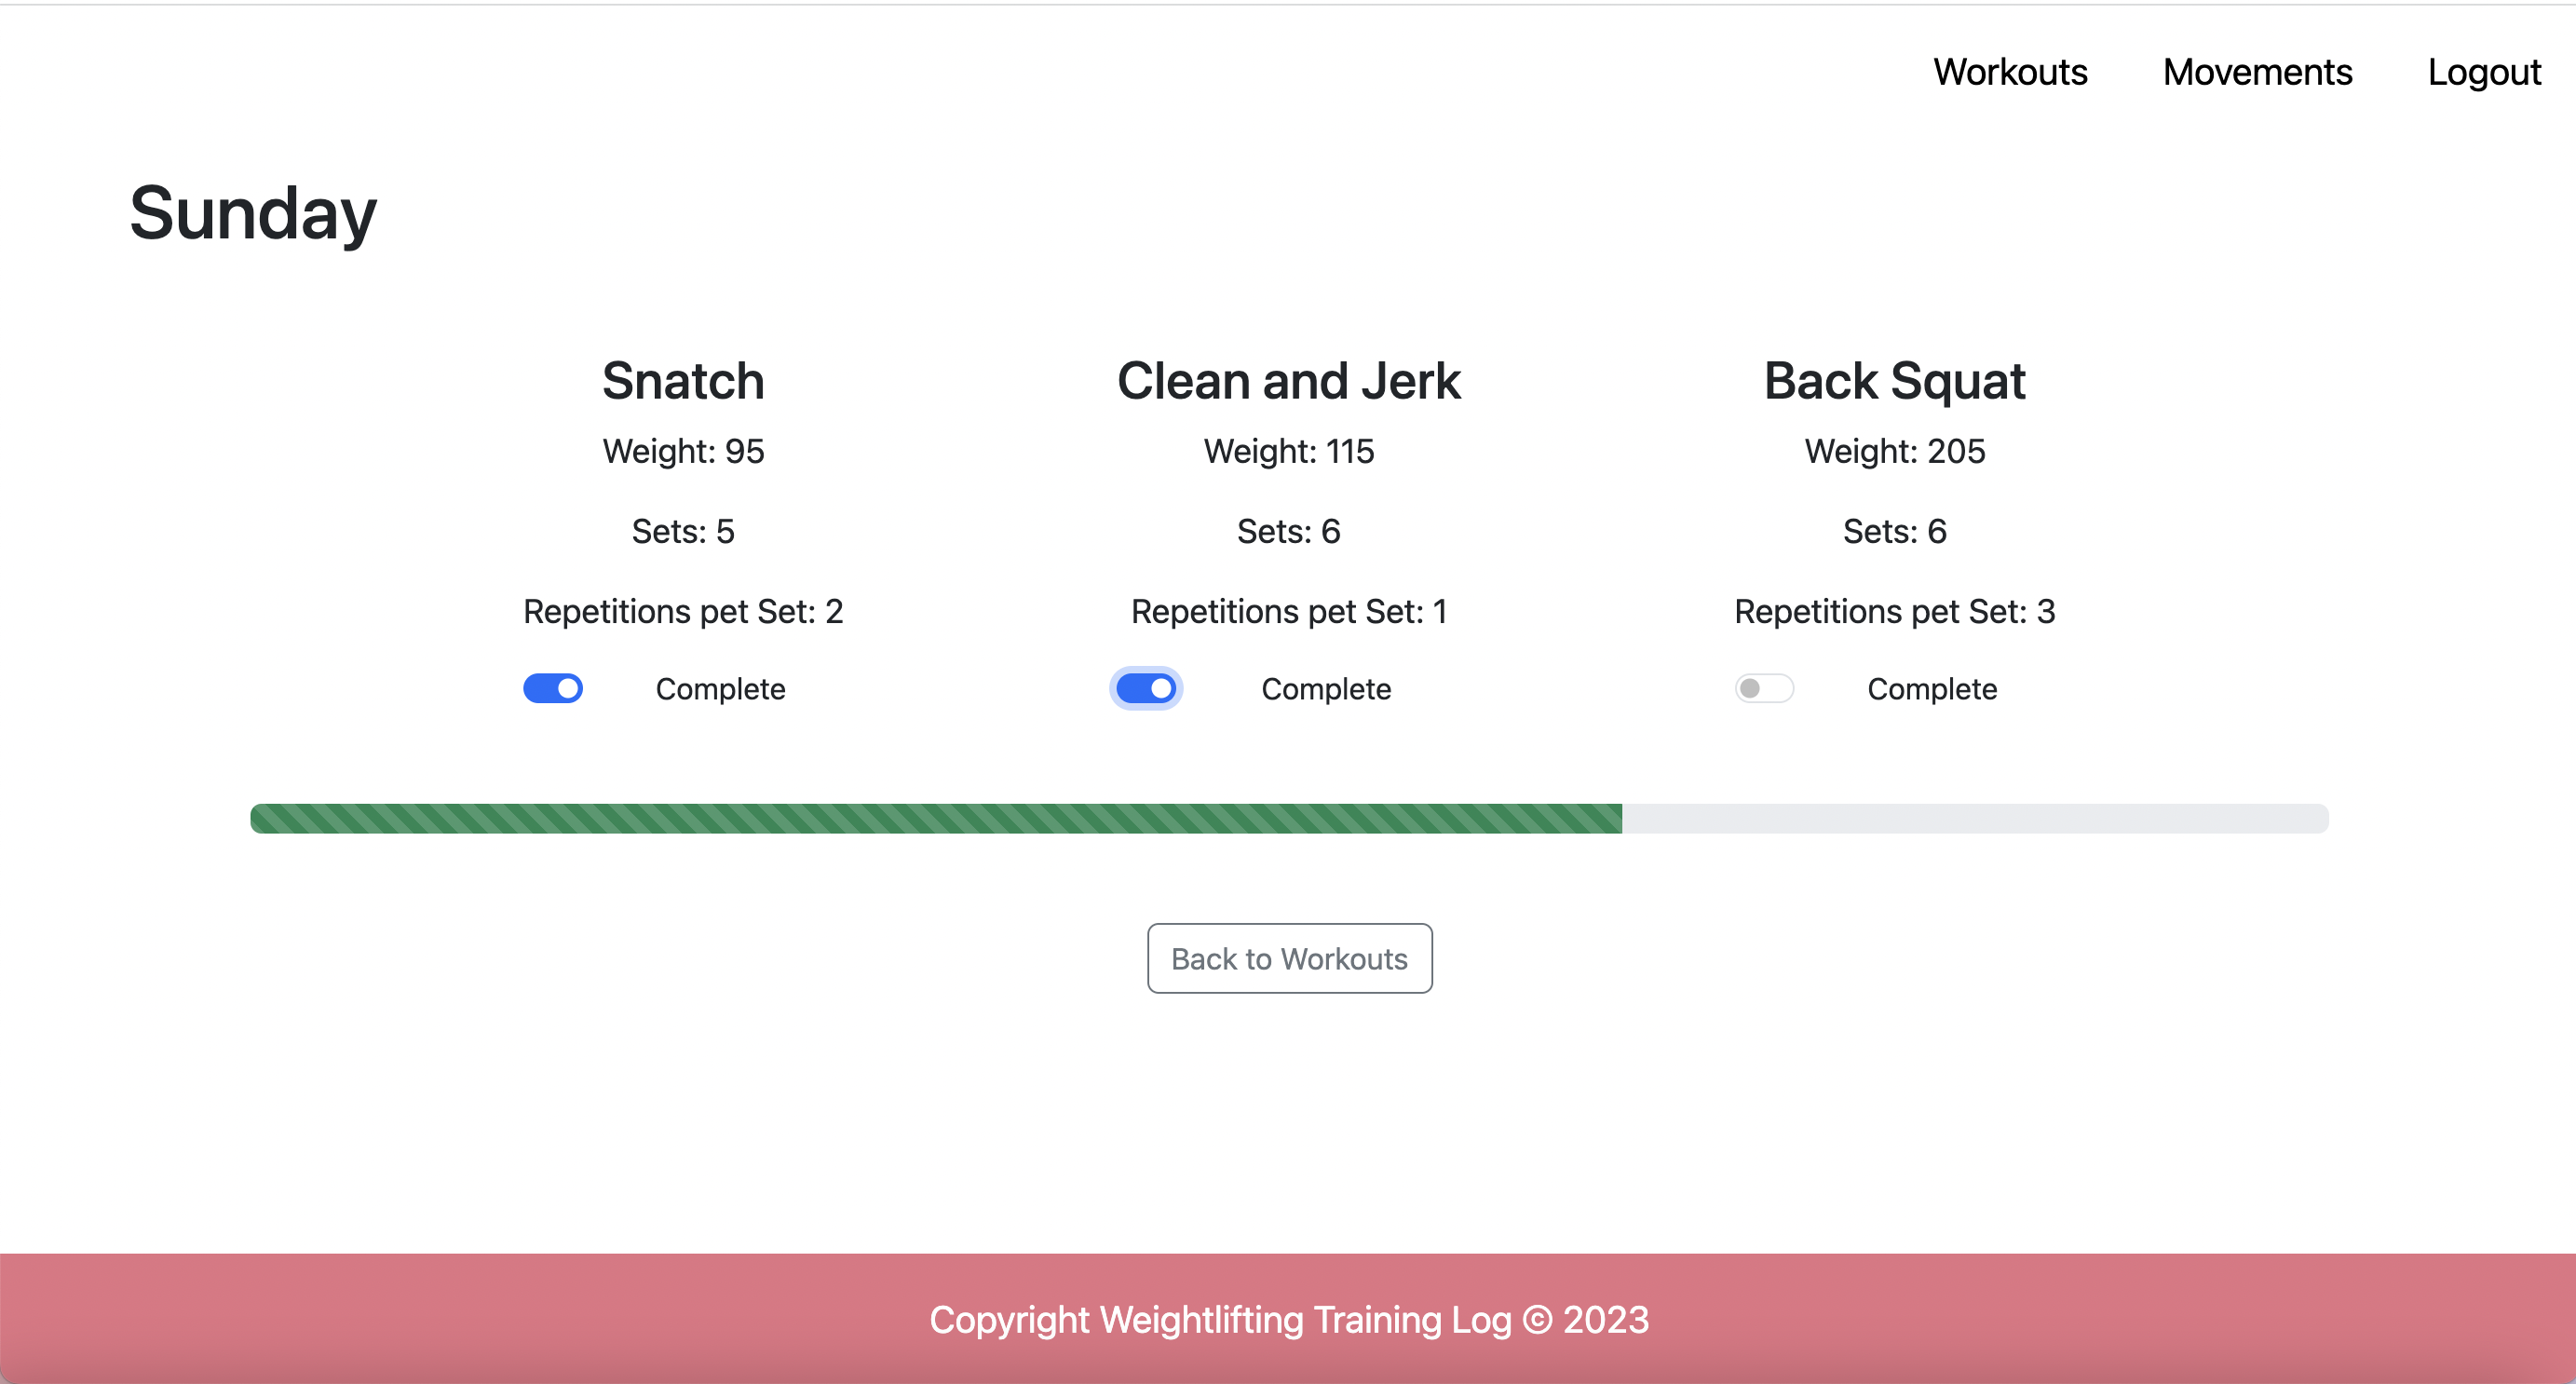Click the Clean and Jerk title
2576x1384 pixels.
[x=1288, y=381]
